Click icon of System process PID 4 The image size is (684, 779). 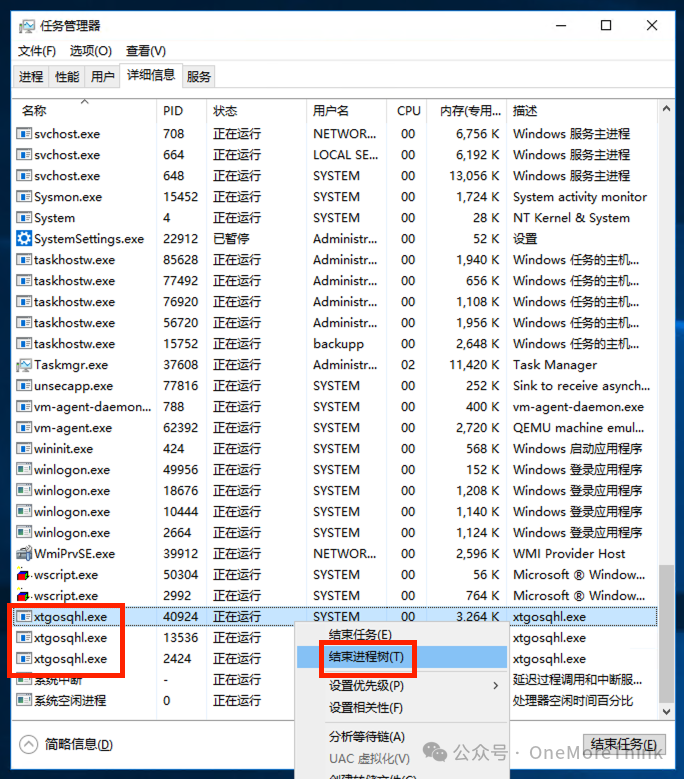coord(23,218)
